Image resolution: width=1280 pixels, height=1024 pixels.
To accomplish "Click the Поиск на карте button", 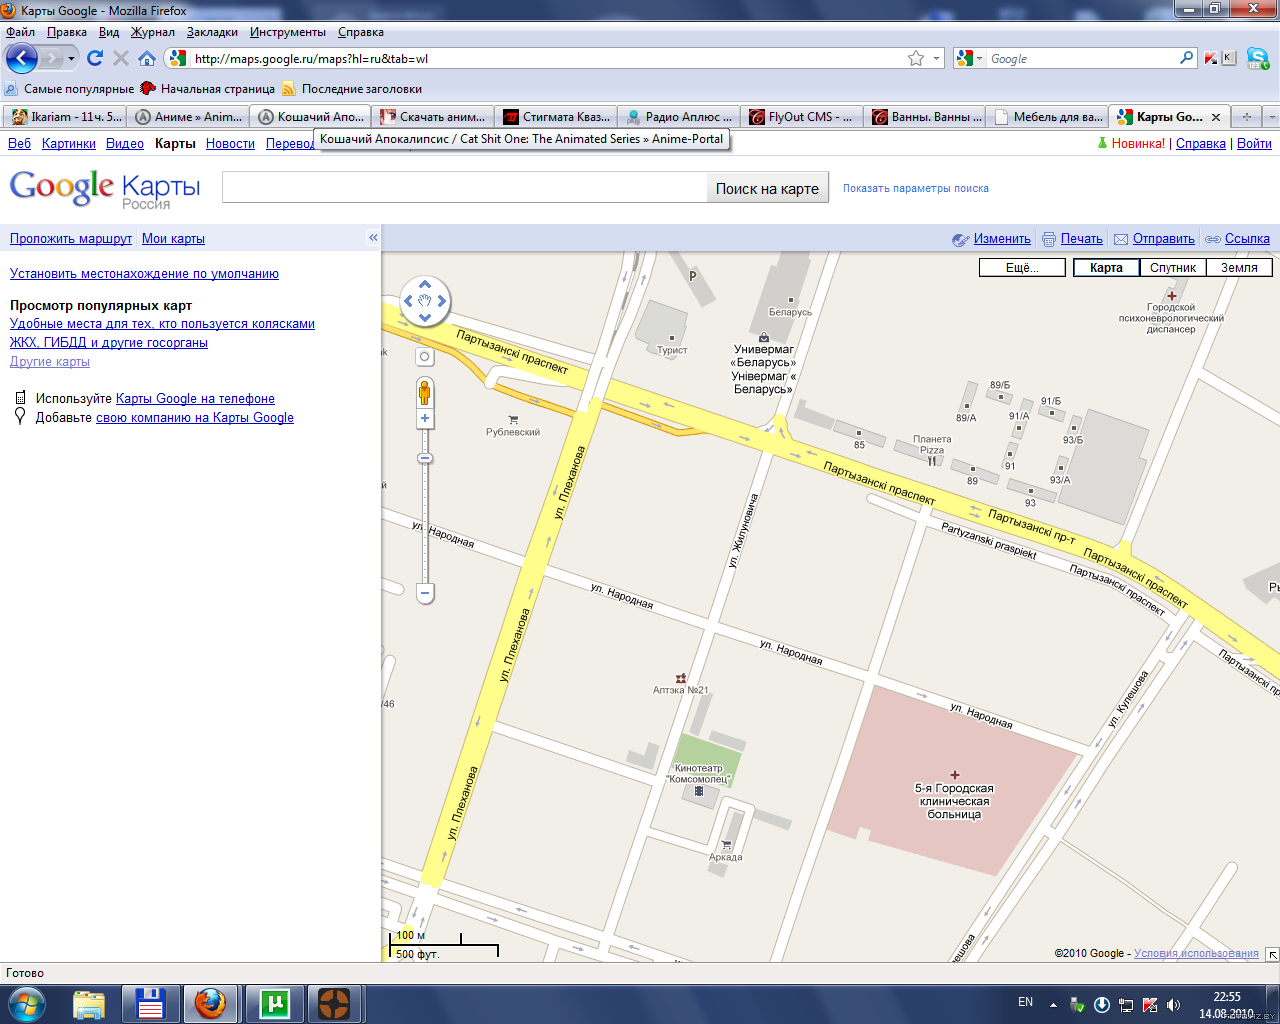I will coord(767,188).
